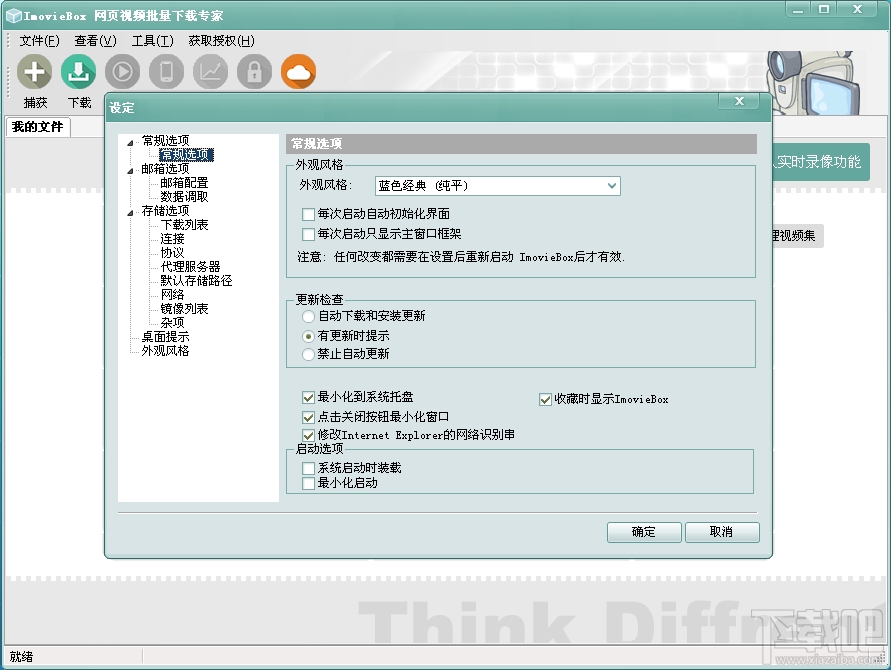Enable 系统启动时装载 startup option
The width and height of the screenshot is (891, 670).
[307, 466]
